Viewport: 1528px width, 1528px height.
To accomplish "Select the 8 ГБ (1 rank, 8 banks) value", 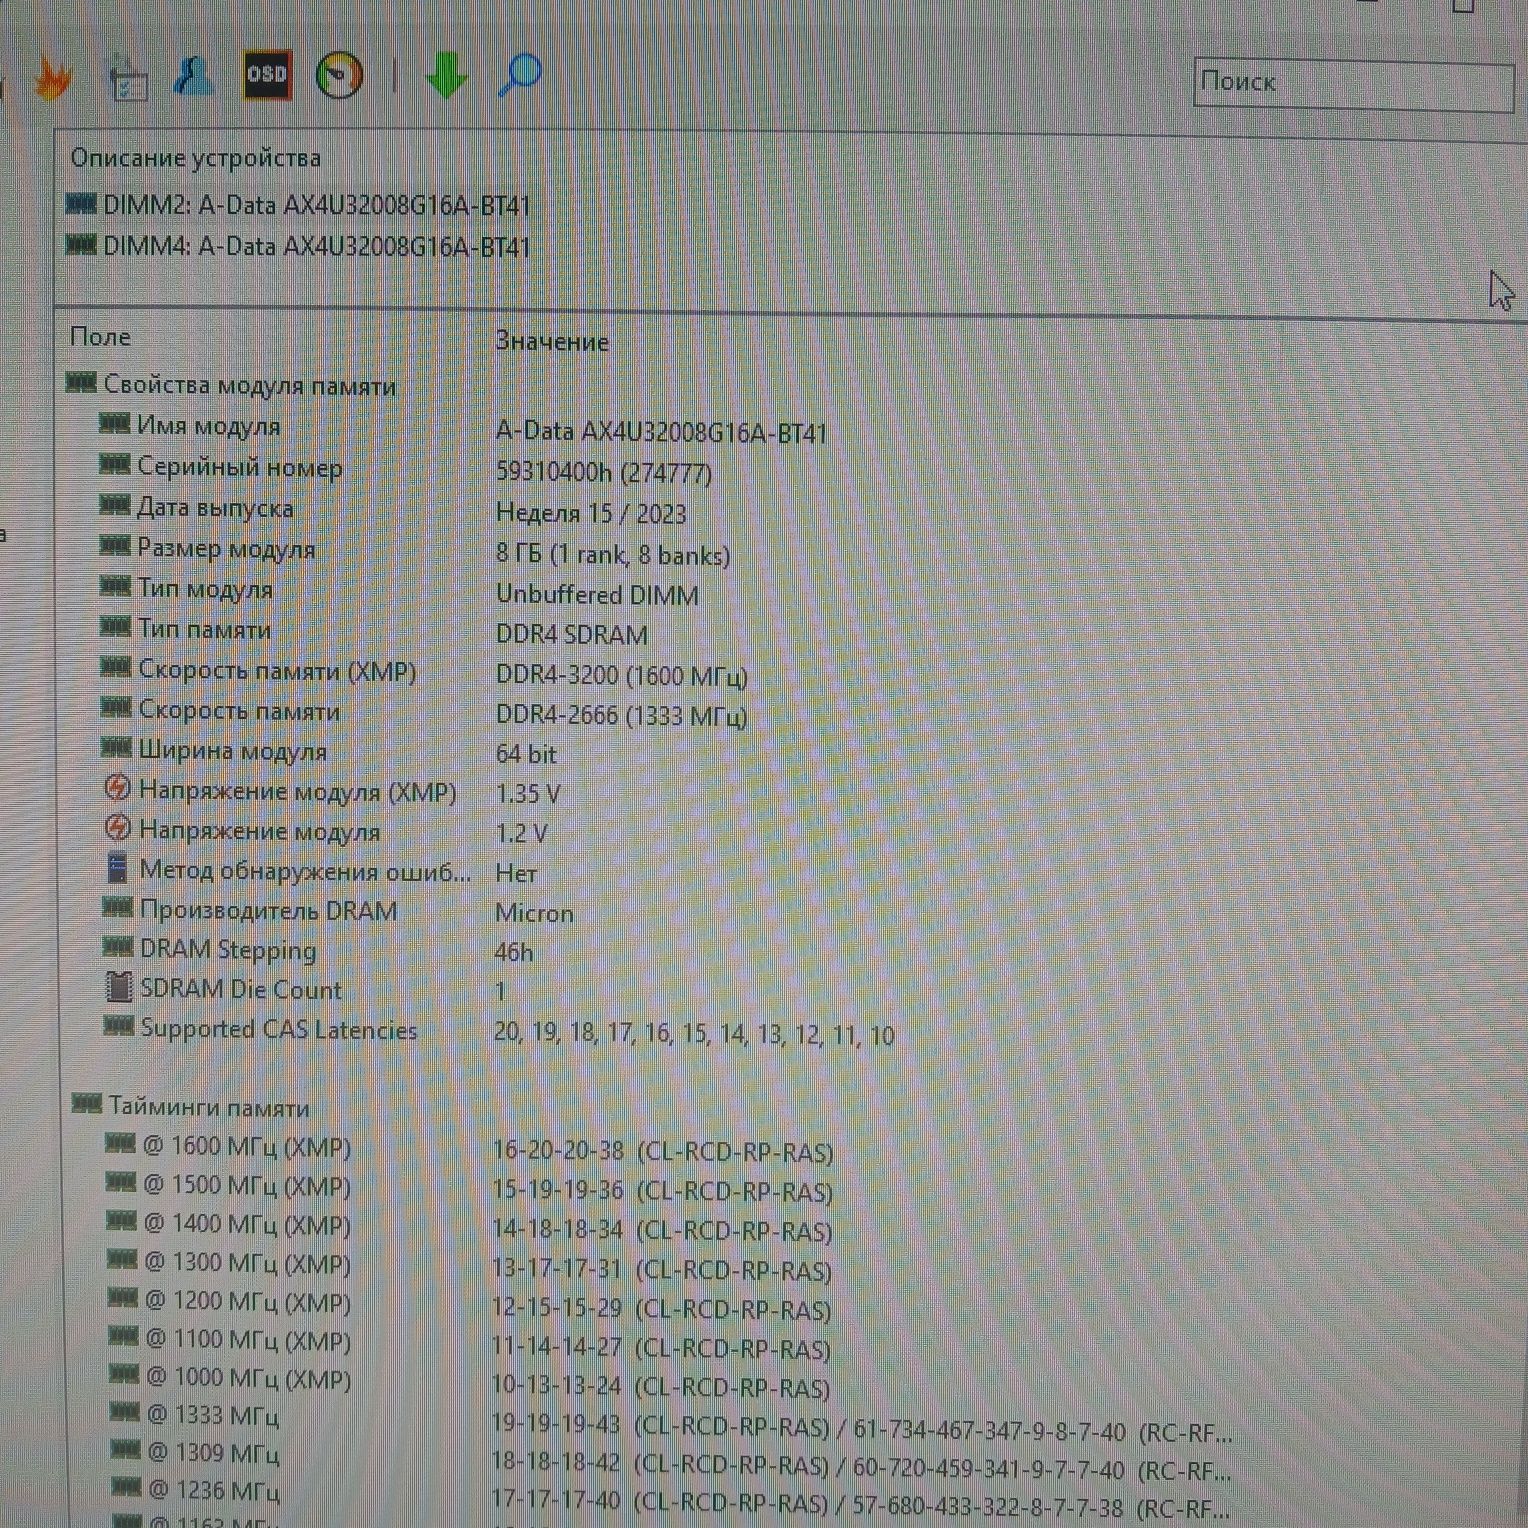I will pos(613,555).
